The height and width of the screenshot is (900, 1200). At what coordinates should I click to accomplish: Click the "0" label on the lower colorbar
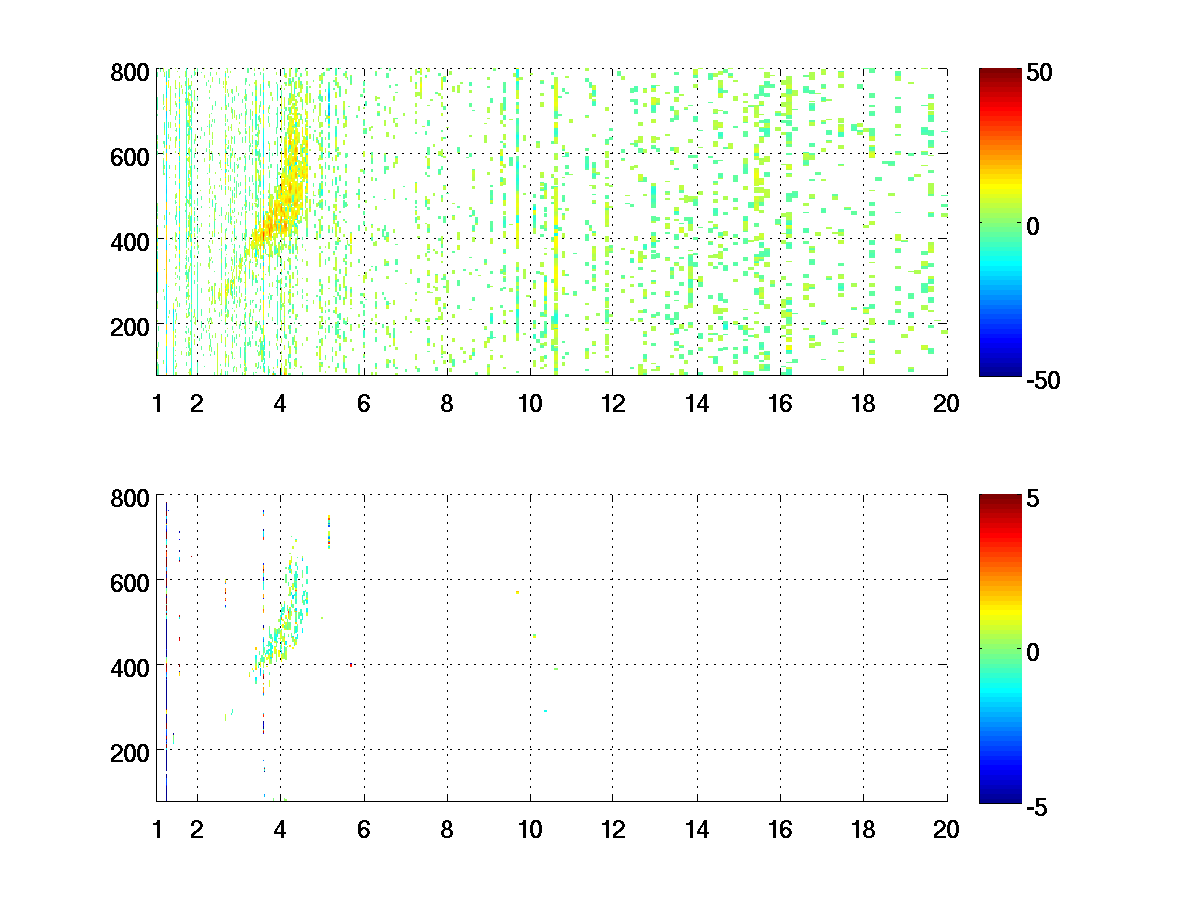tap(1031, 651)
